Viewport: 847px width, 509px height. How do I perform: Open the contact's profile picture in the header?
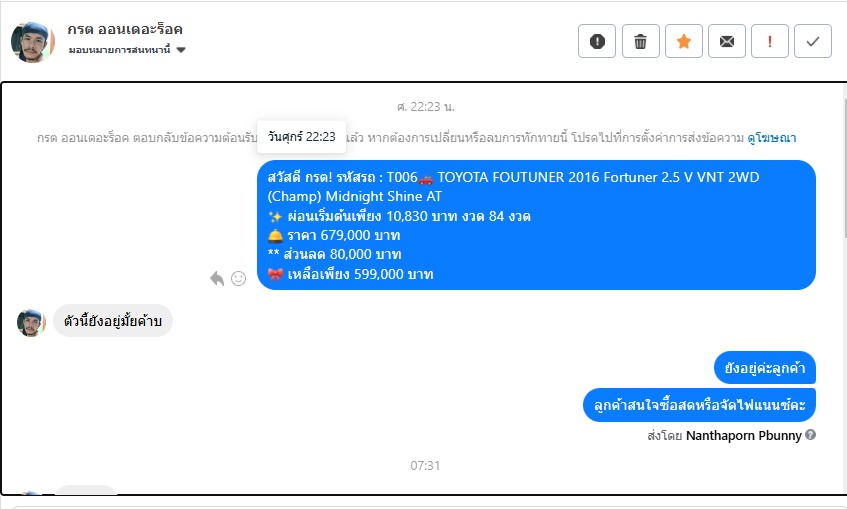pyautogui.click(x=32, y=42)
